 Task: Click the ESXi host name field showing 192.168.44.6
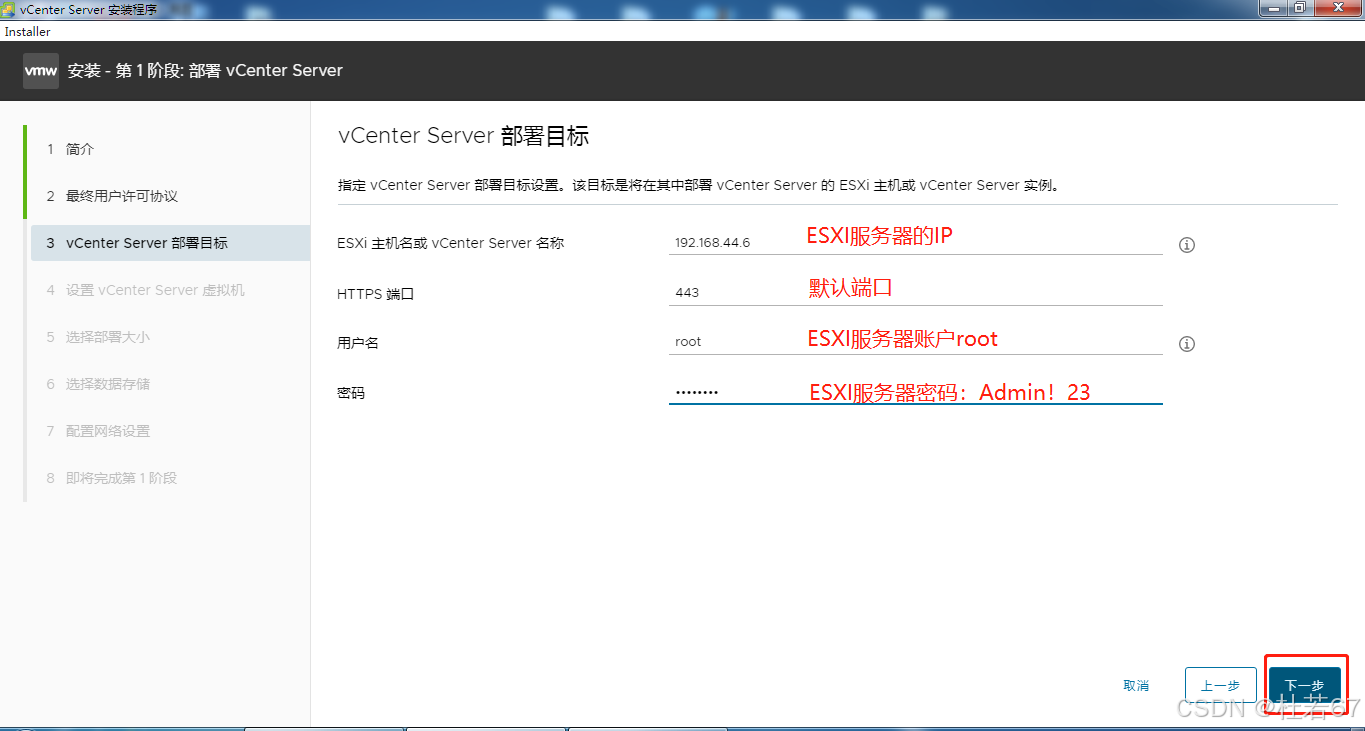[916, 242]
